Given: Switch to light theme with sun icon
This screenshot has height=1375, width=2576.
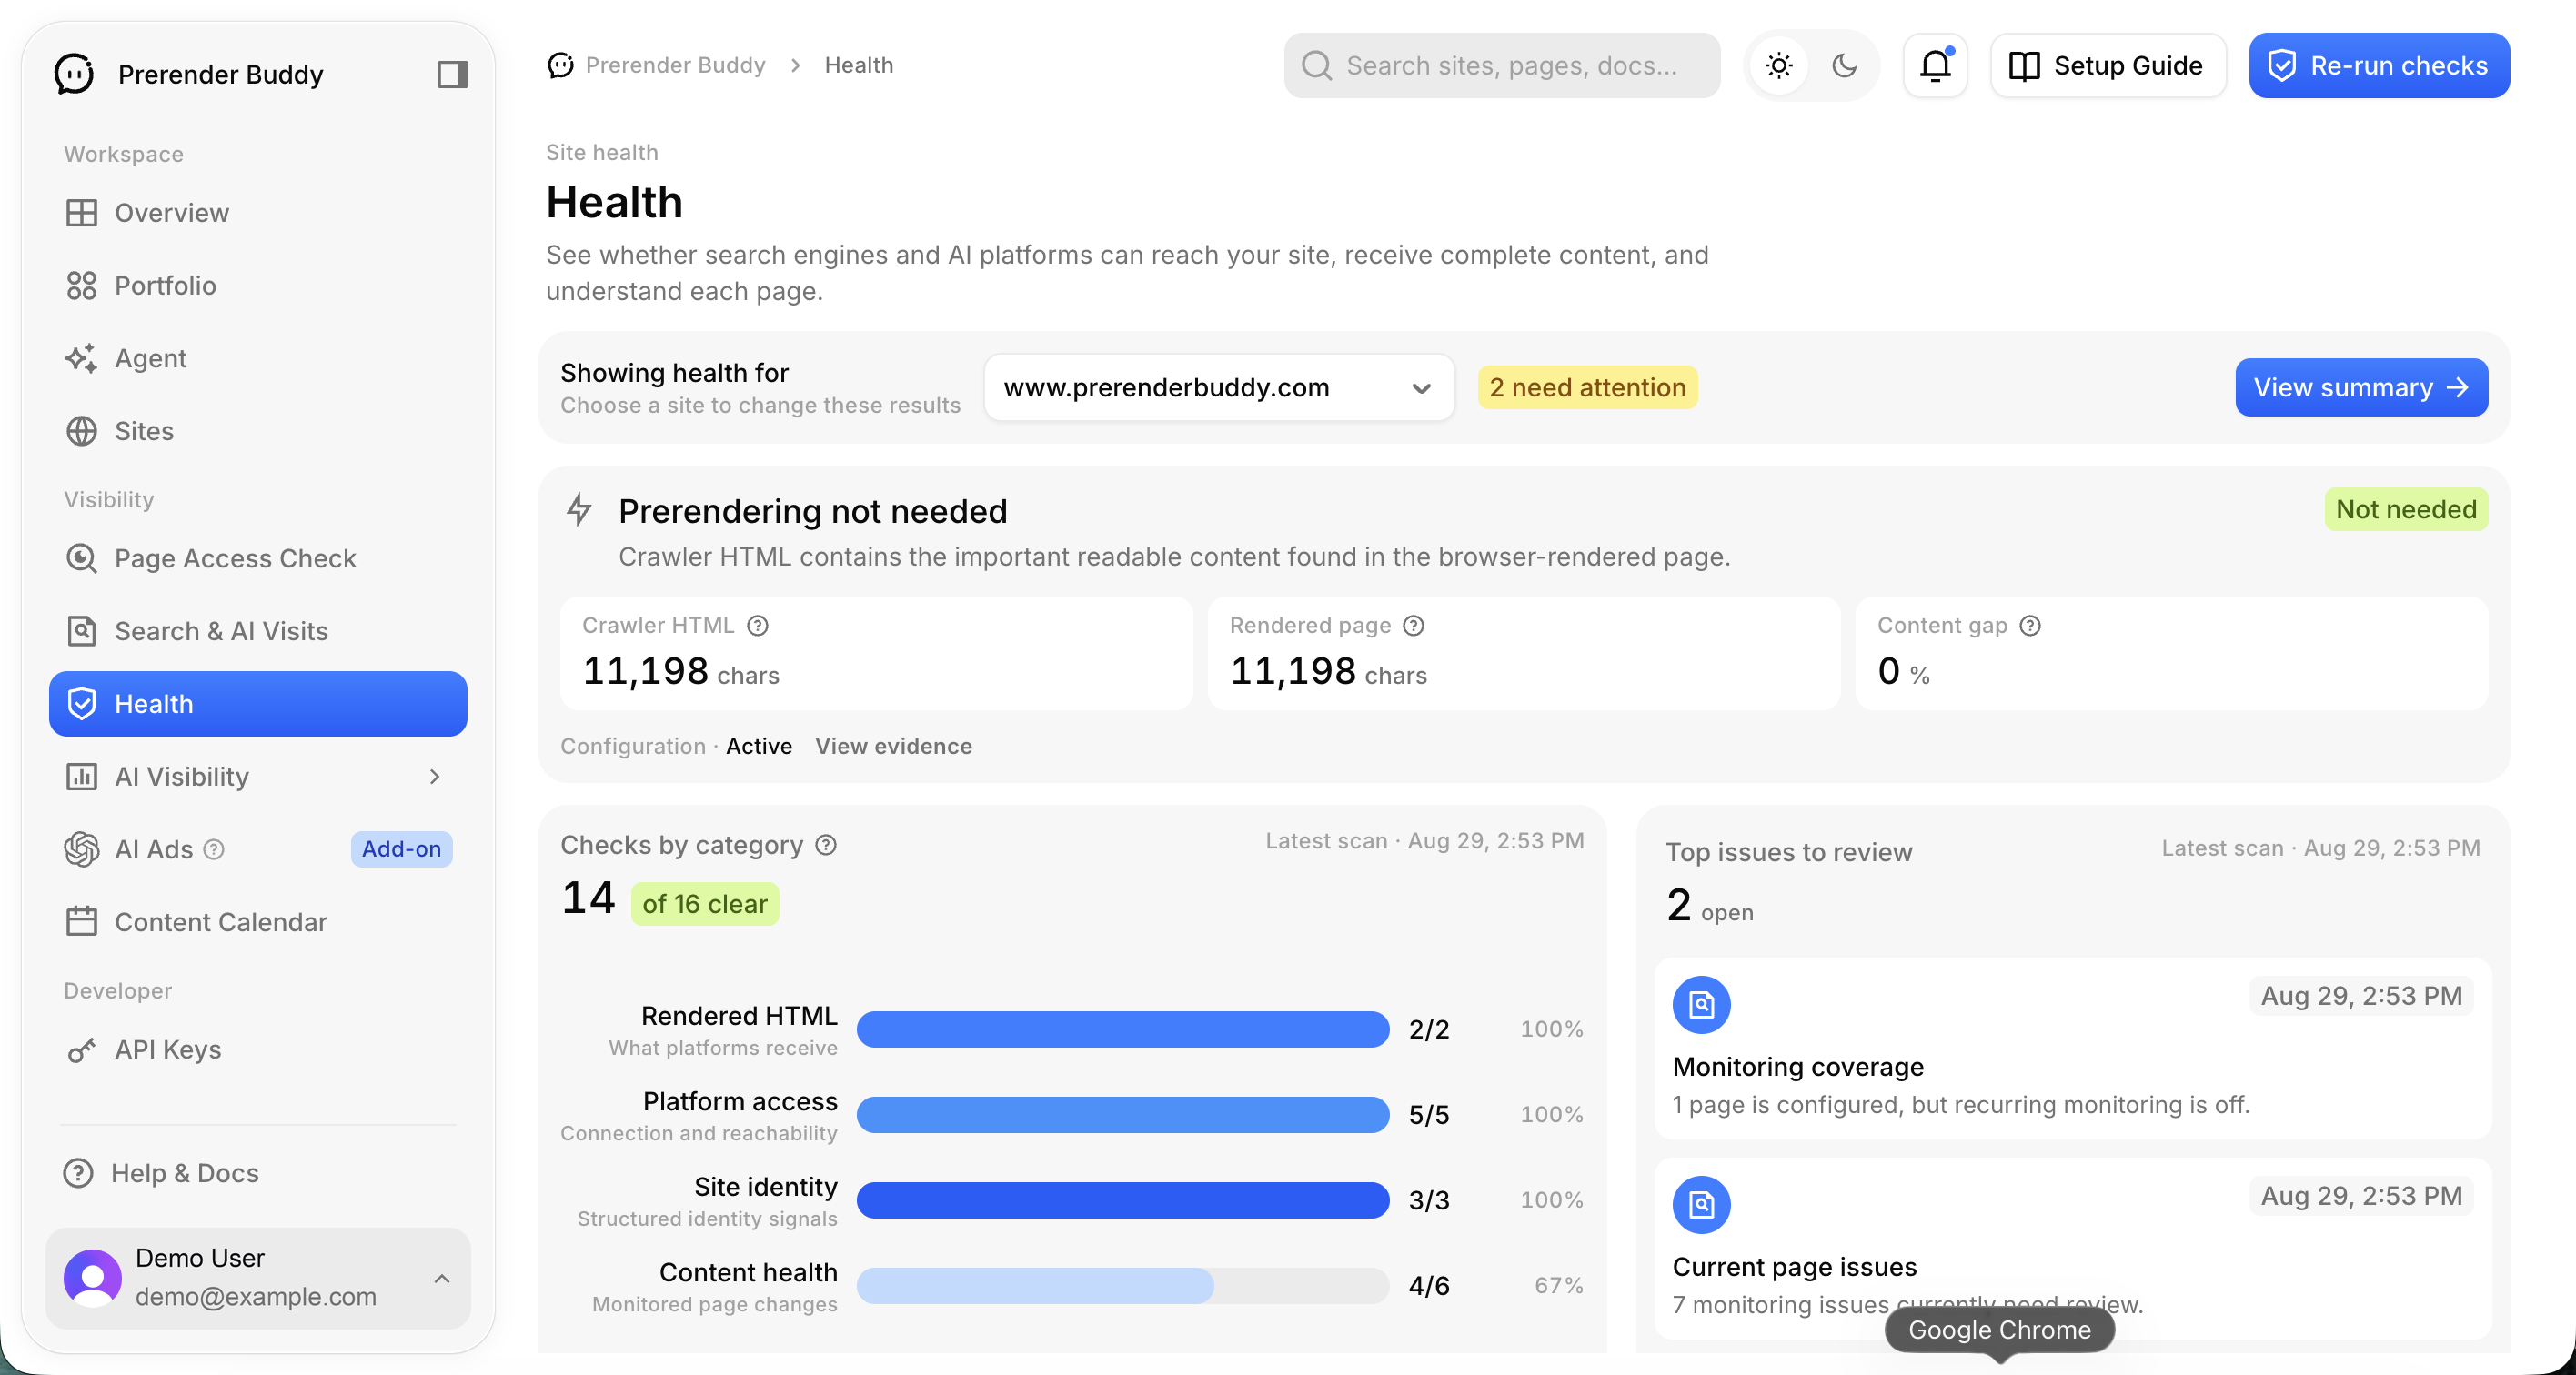Looking at the screenshot, I should [1779, 65].
